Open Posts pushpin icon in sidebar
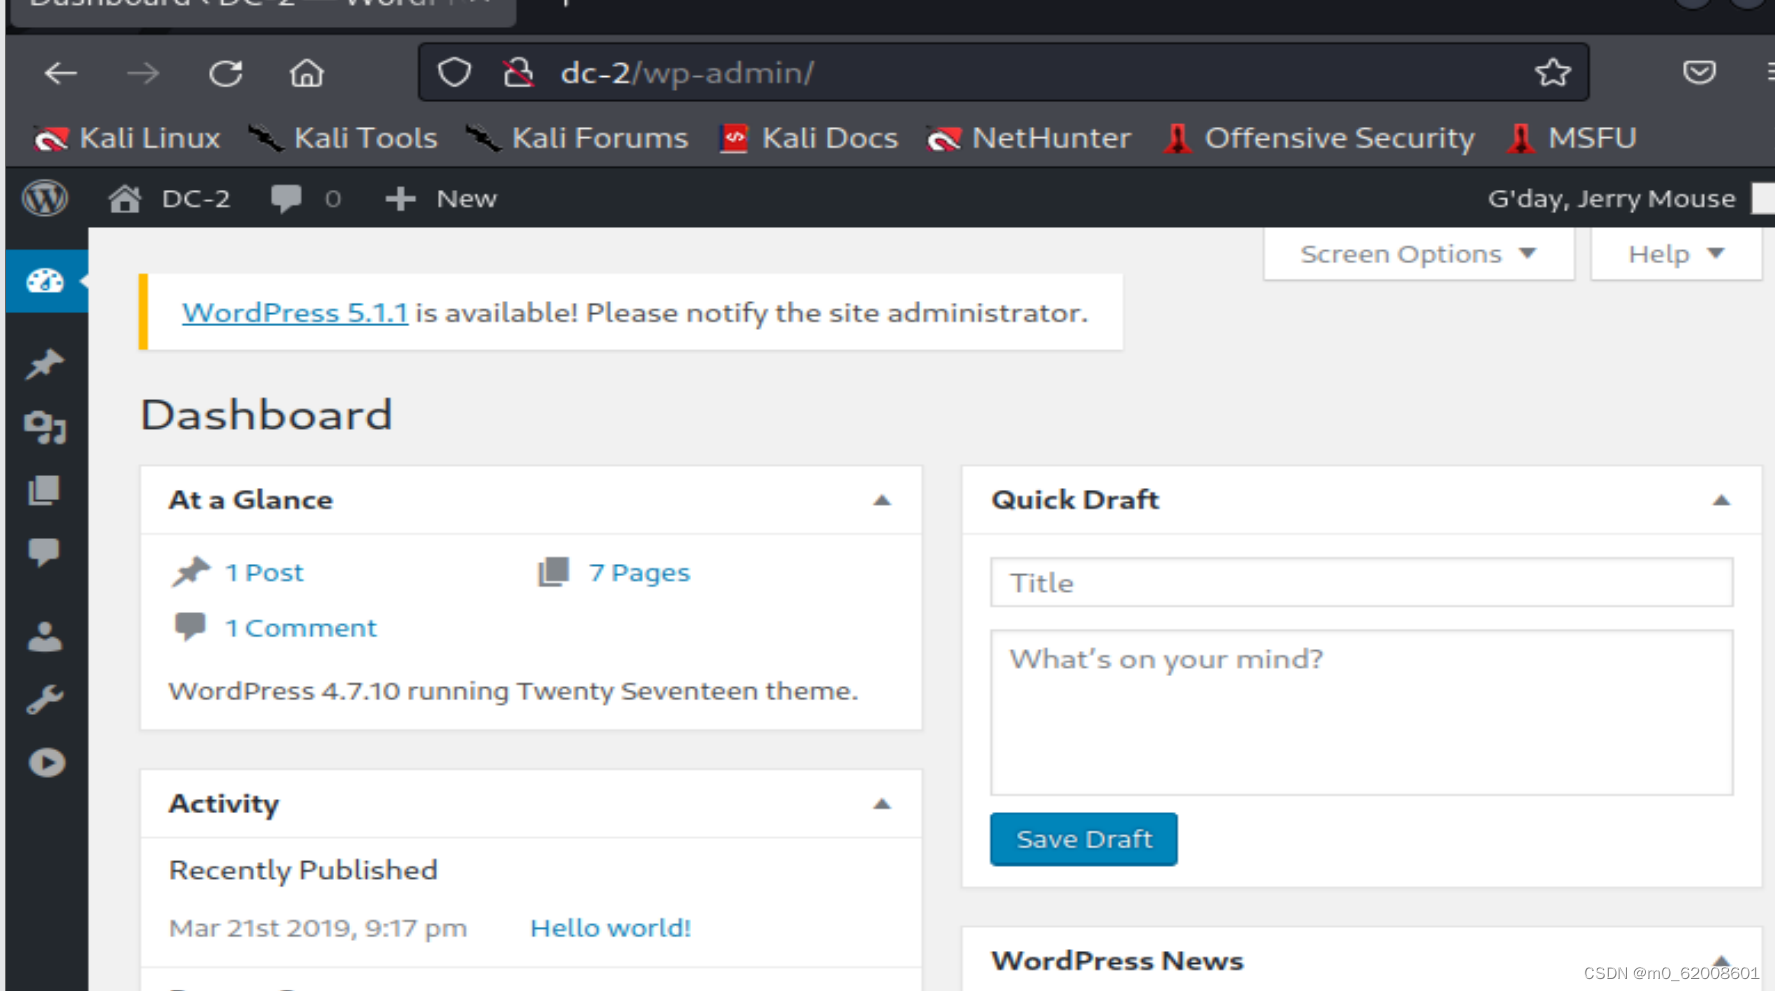The height and width of the screenshot is (991, 1775). pos(45,364)
